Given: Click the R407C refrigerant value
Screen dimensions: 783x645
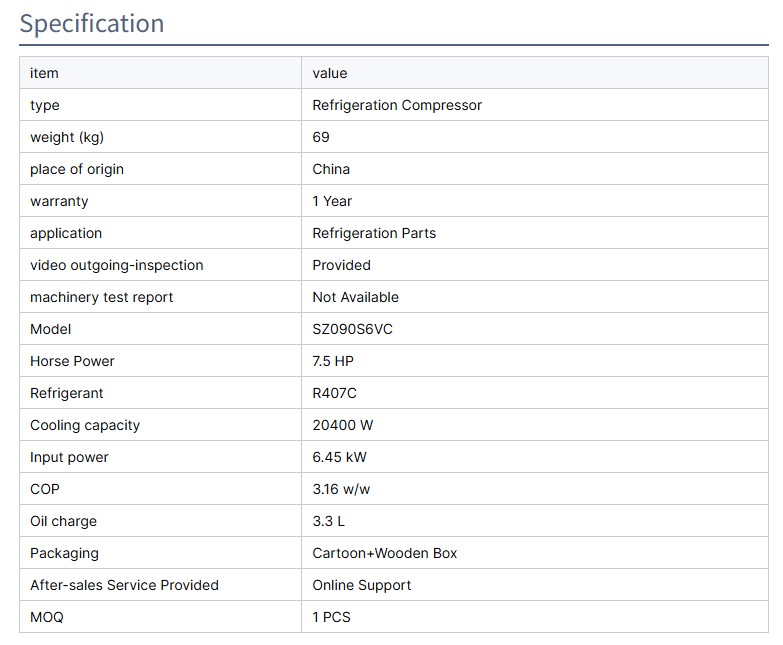Looking at the screenshot, I should coord(334,393).
